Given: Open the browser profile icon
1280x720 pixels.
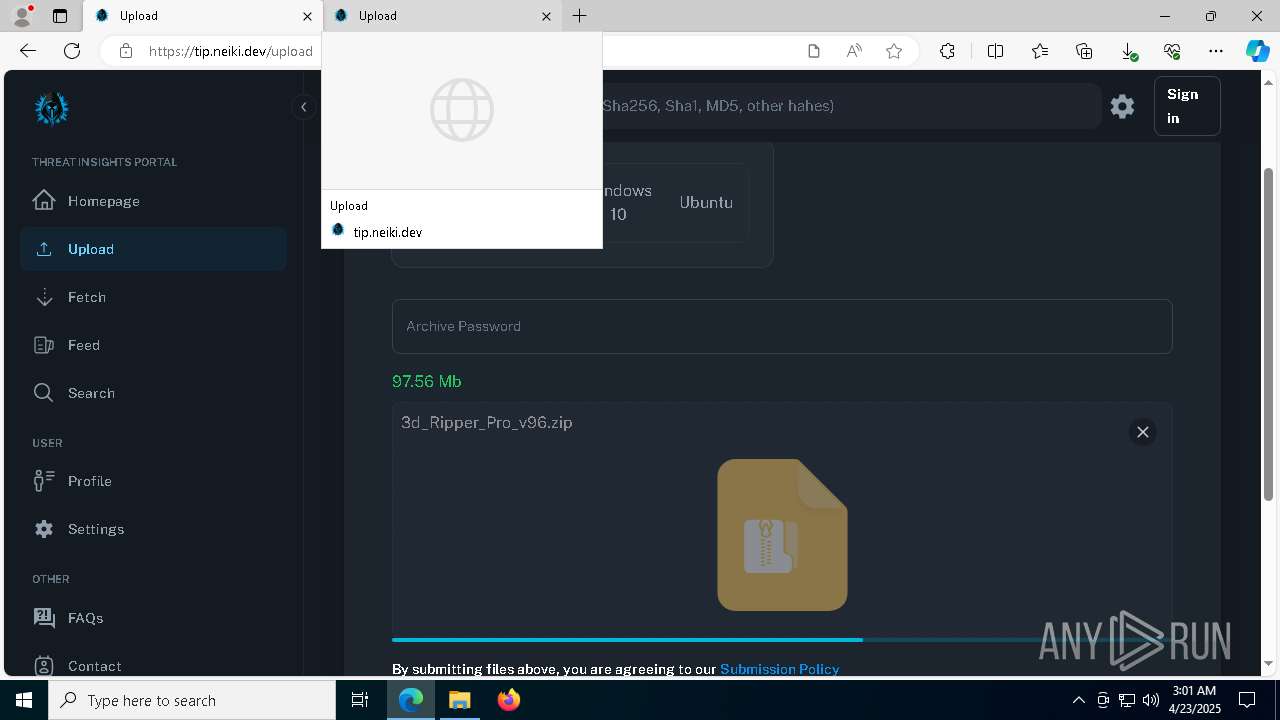Looking at the screenshot, I should (22, 16).
